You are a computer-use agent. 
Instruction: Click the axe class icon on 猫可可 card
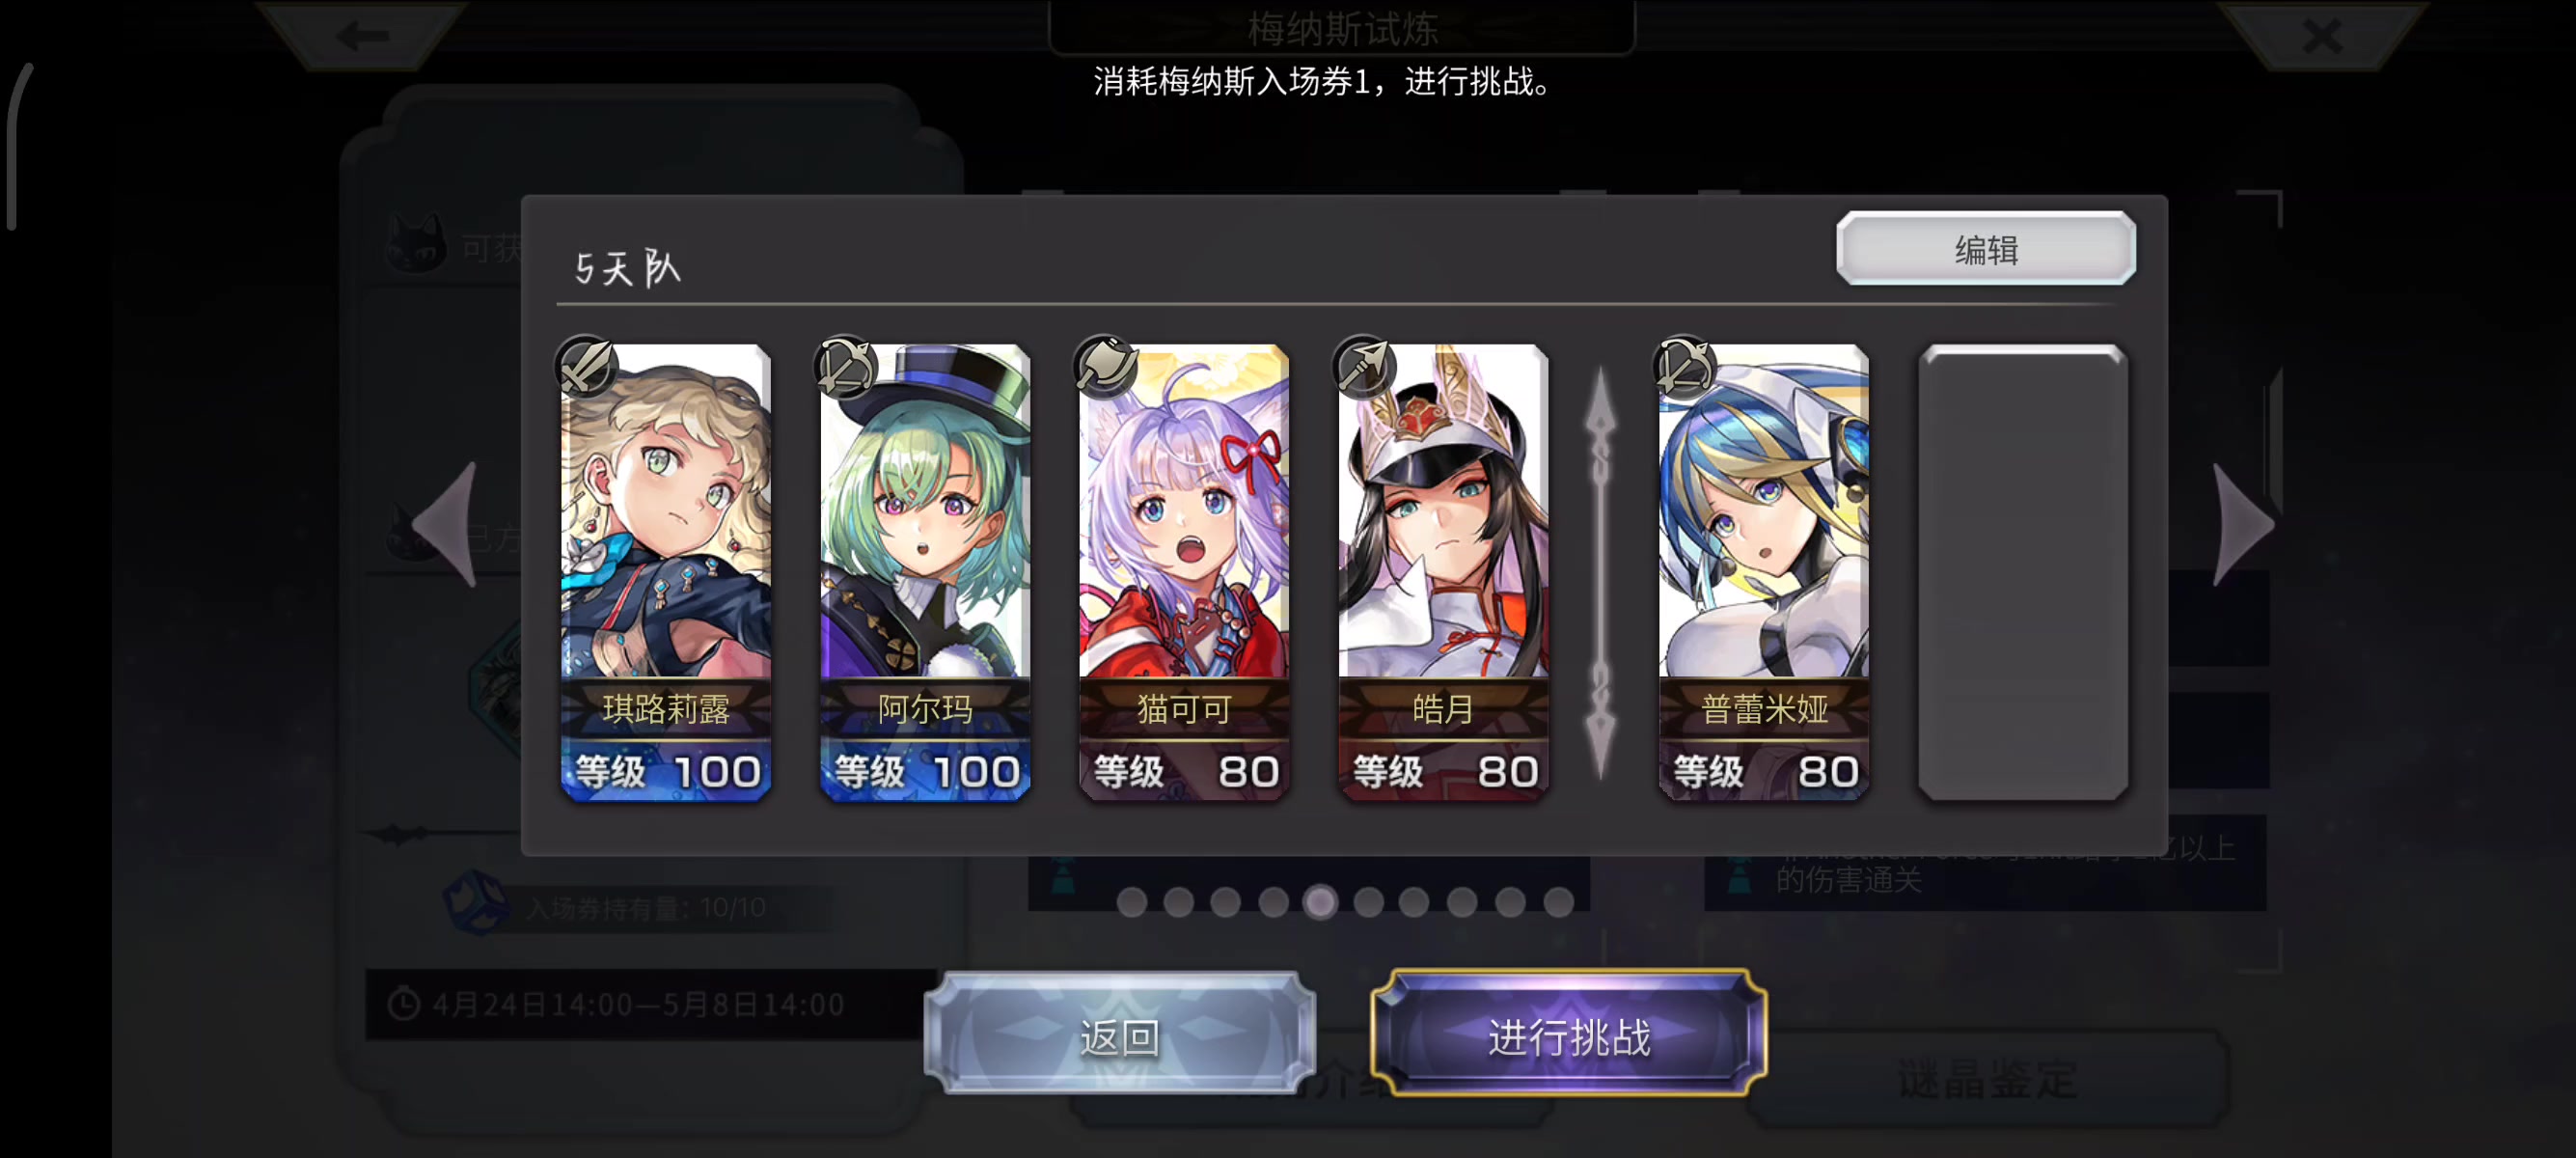[x=1104, y=367]
